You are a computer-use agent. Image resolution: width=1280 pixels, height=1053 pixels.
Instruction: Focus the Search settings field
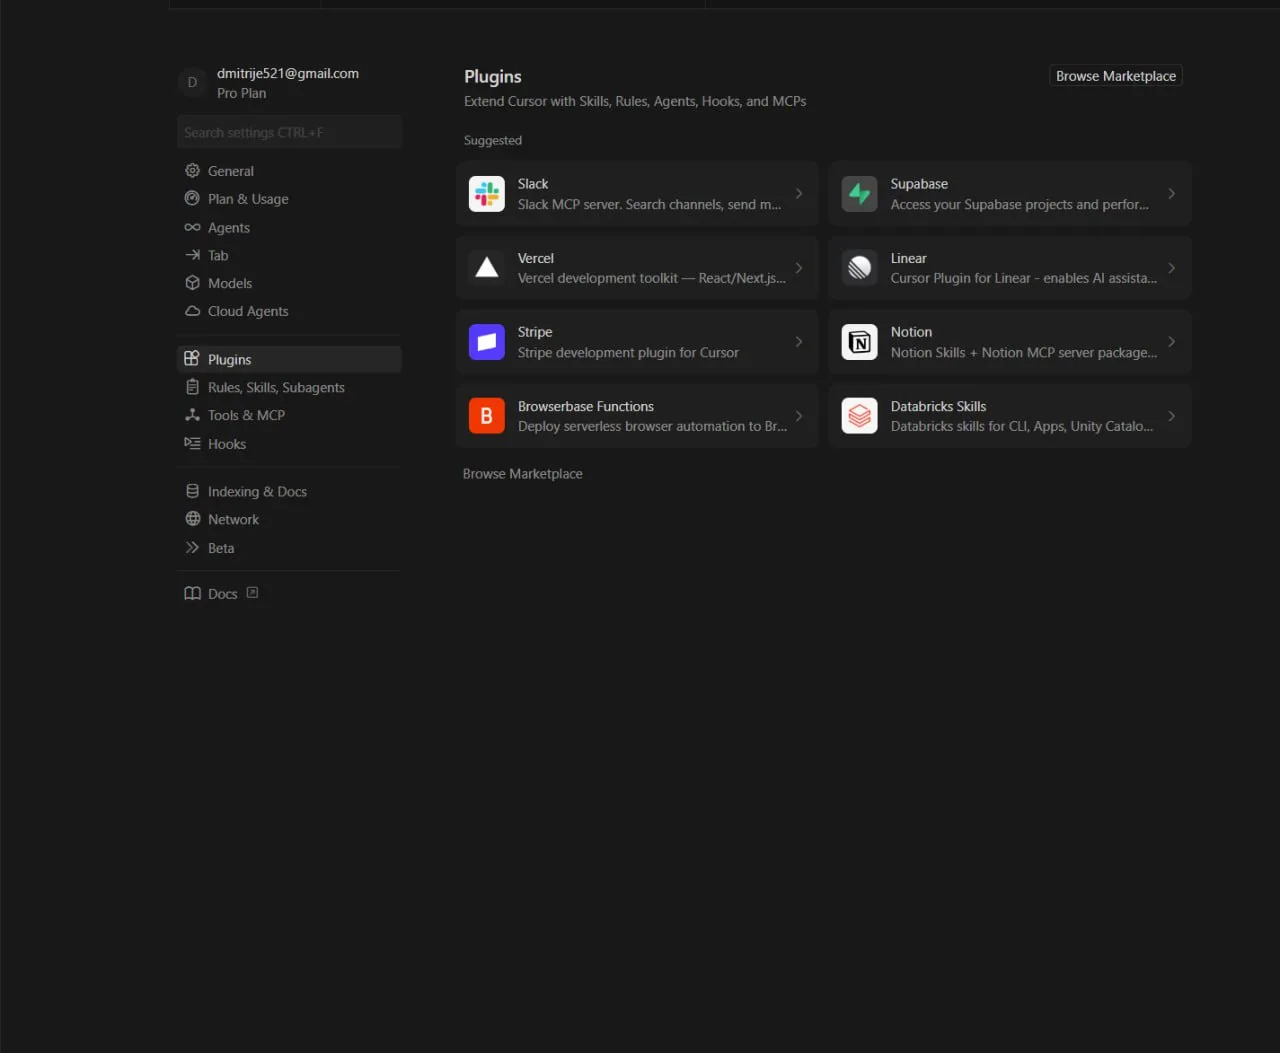click(x=289, y=132)
